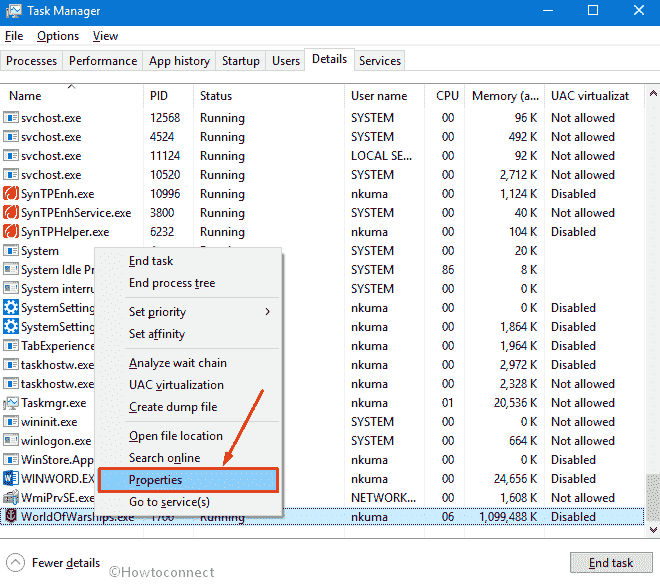Screen dimensions: 660x587
Task: Click the taskhostw.exe icon using 2,972 K
Action: click(11, 364)
